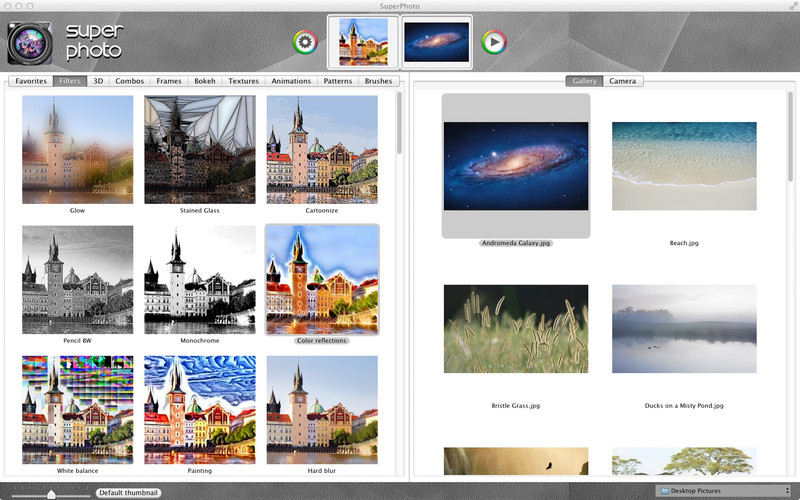Click the green play arrow icon
This screenshot has width=800, height=500.
tap(494, 42)
